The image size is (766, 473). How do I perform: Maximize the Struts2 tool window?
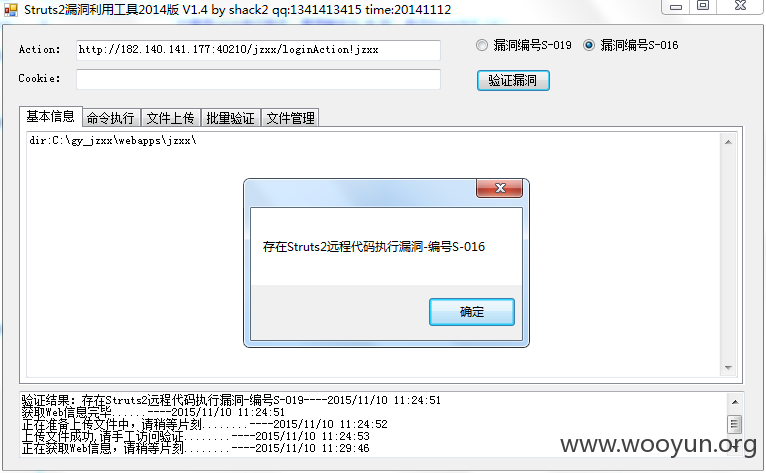702,6
